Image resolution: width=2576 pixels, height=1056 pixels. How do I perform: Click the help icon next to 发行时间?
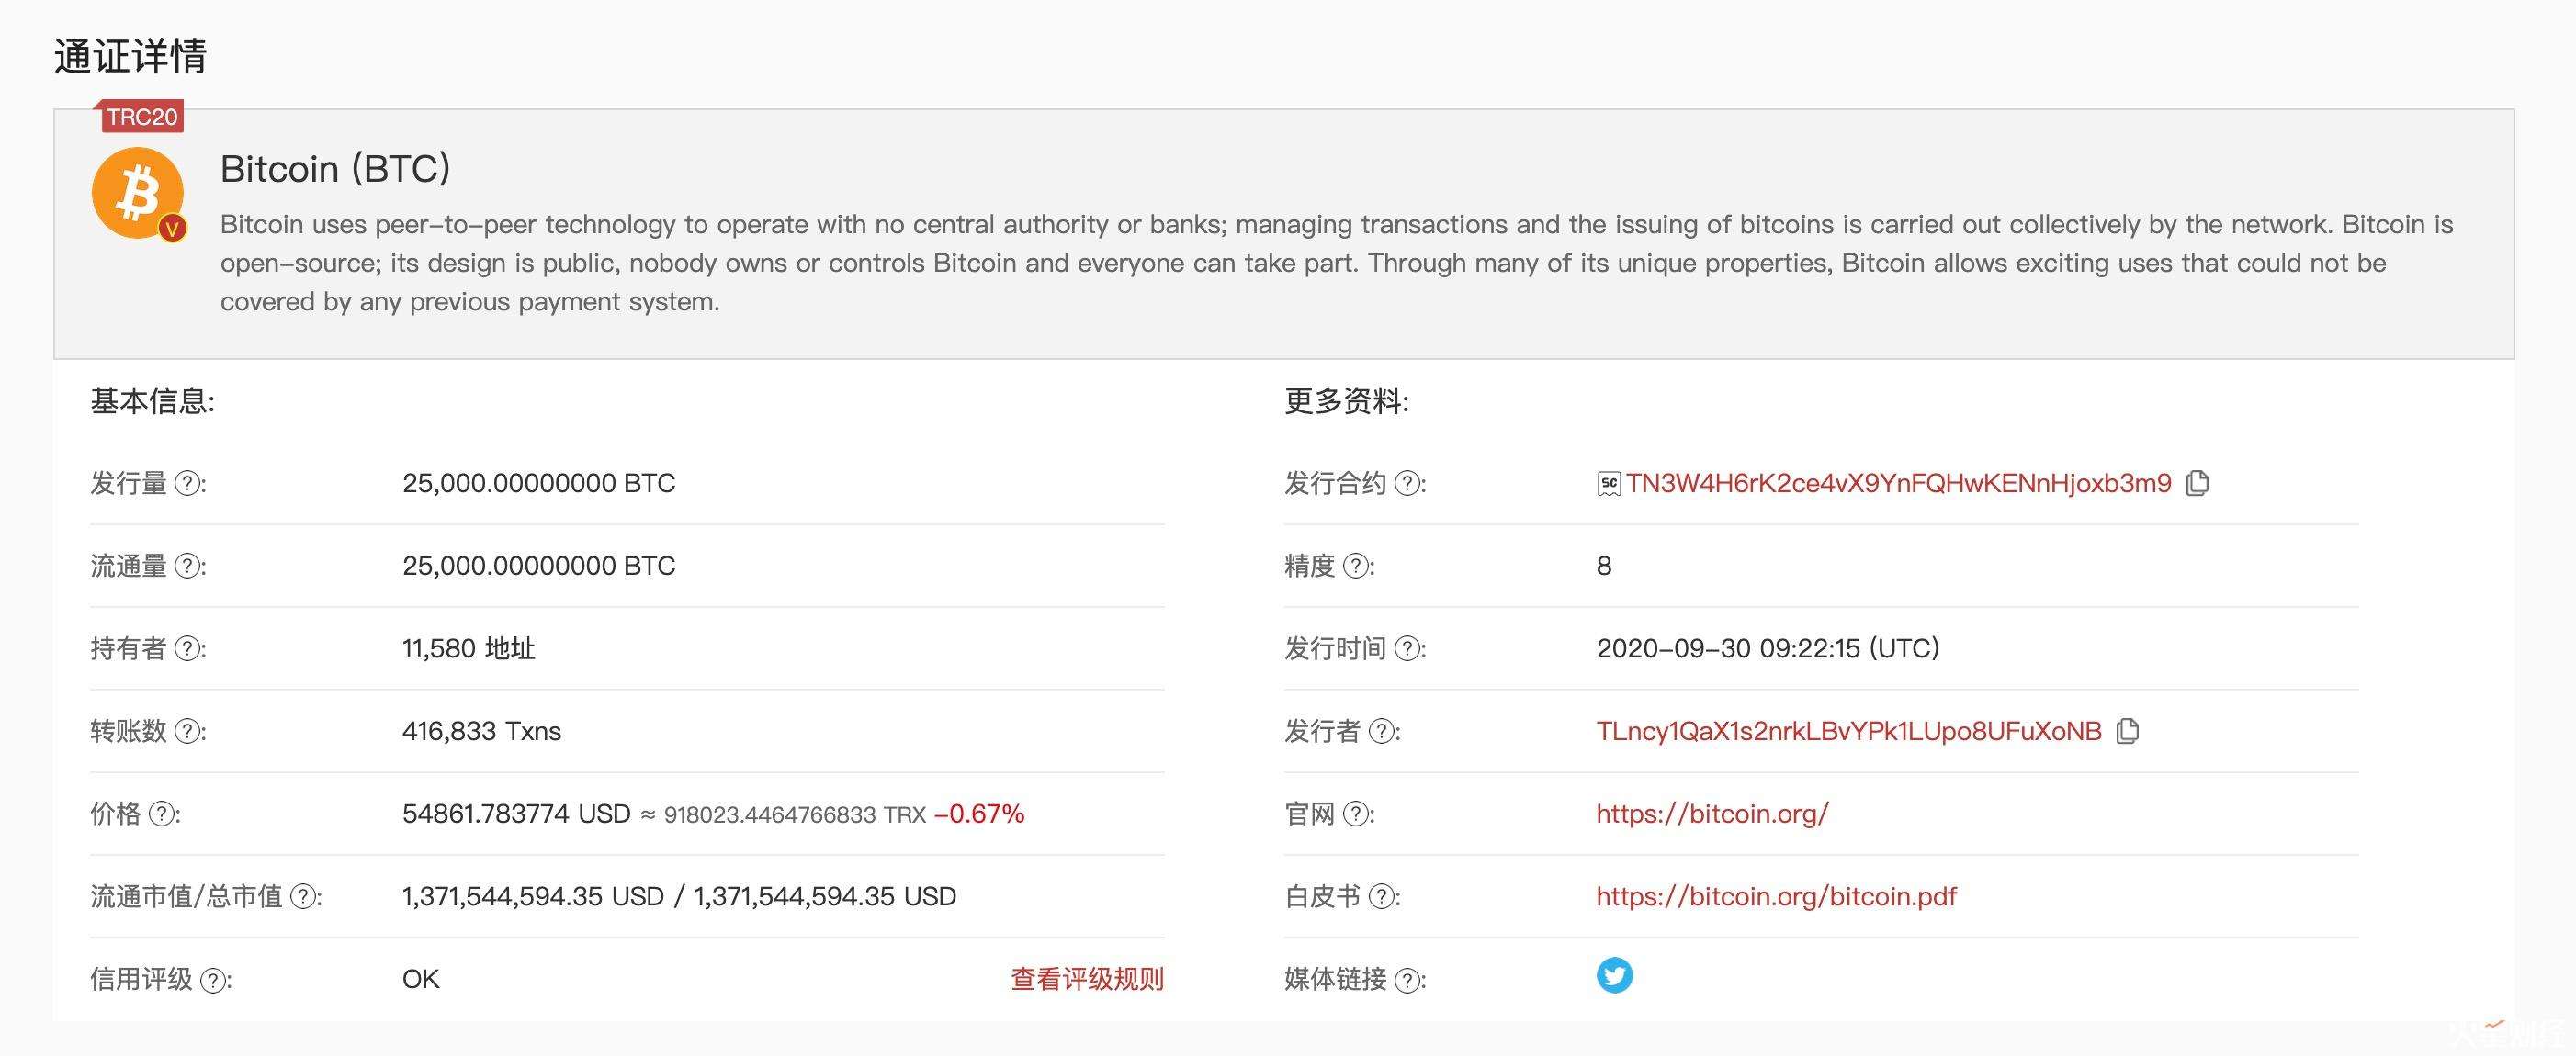(1408, 649)
